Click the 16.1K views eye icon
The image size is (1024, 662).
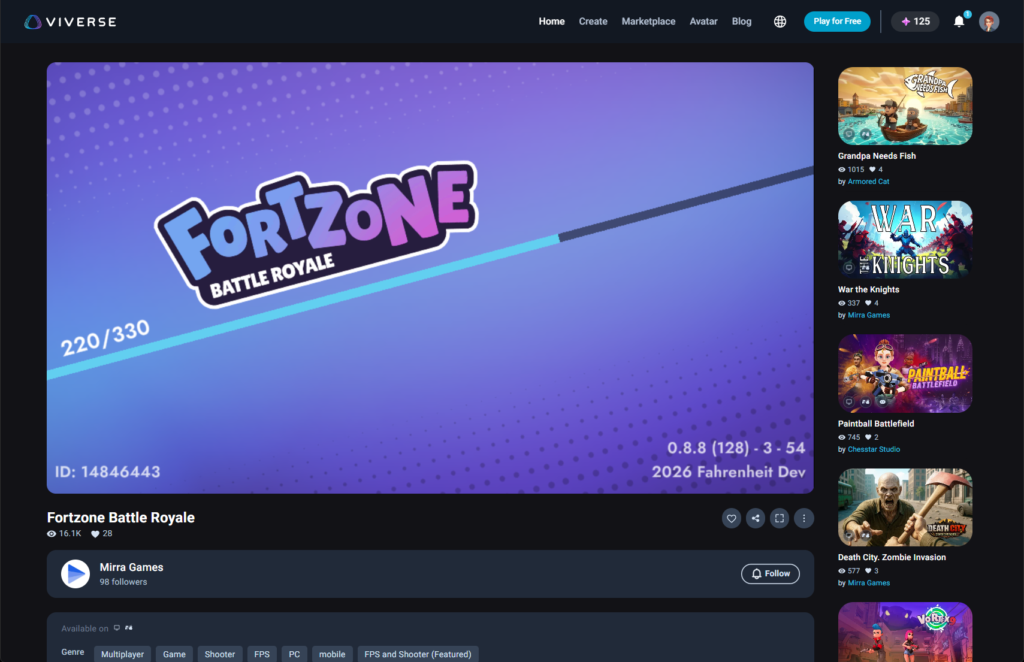[52, 534]
